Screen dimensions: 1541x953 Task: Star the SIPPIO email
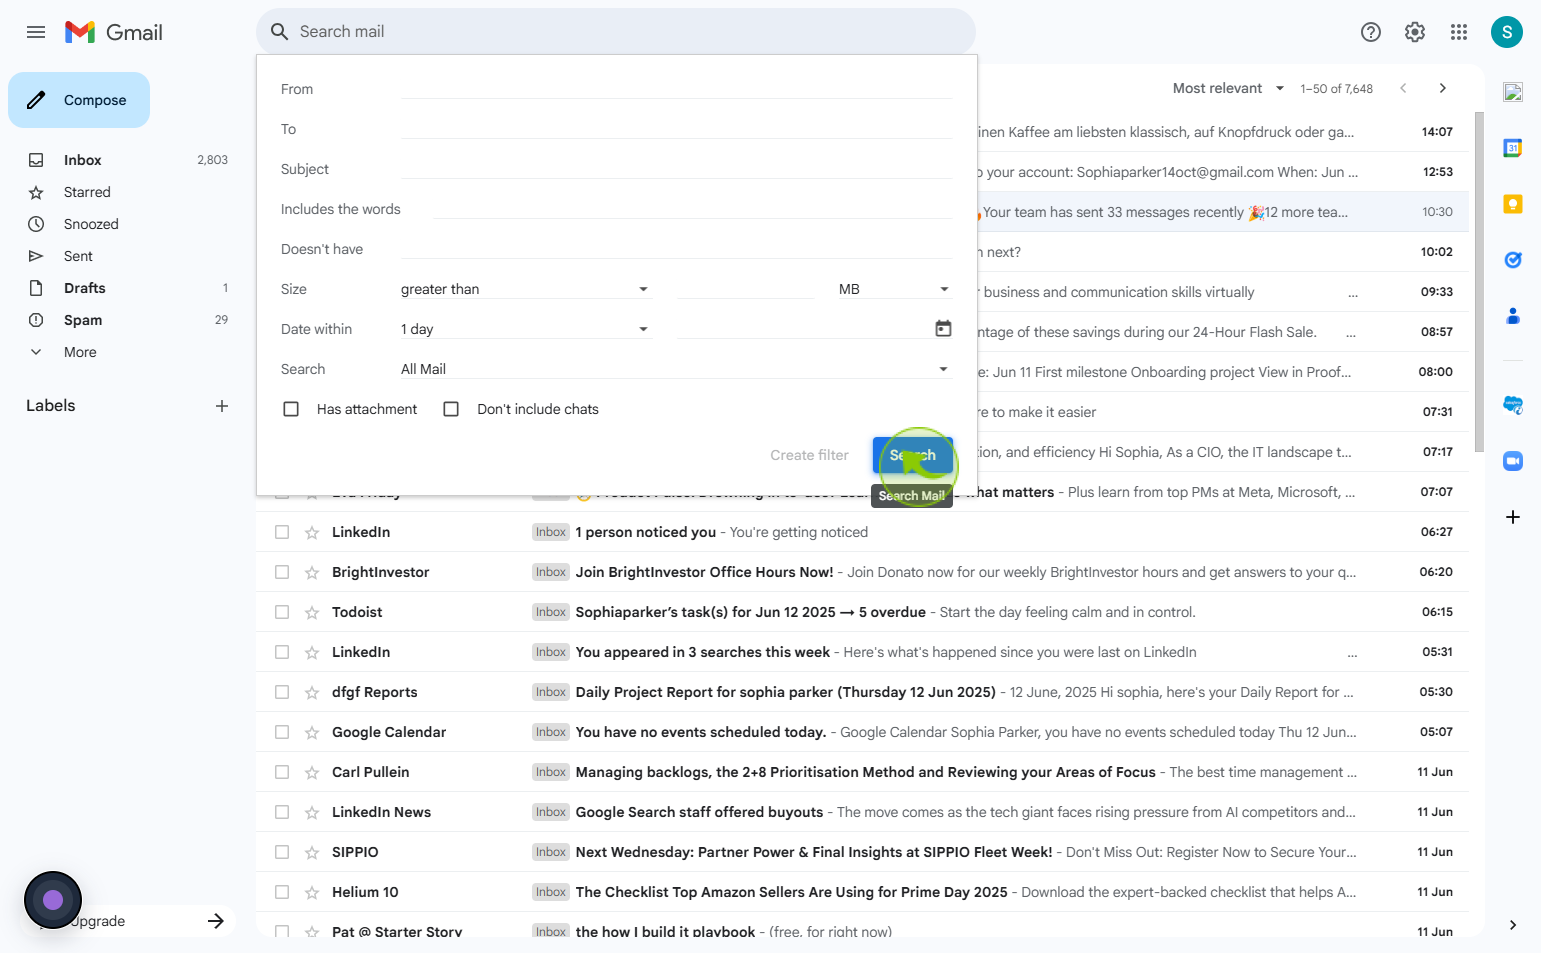[x=312, y=853]
